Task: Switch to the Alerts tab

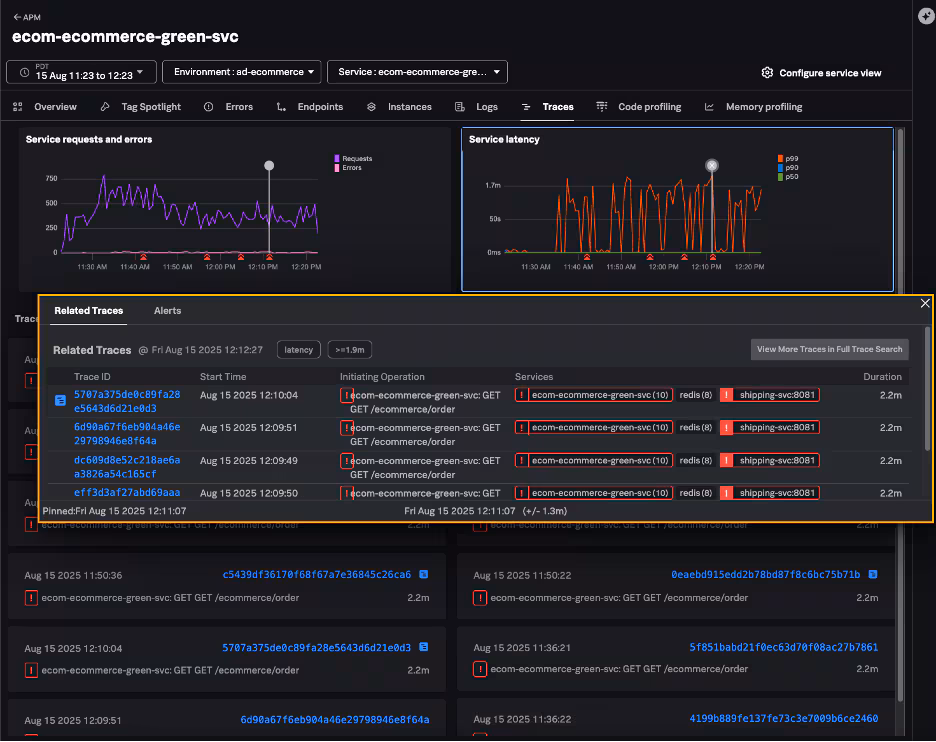Action: point(167,311)
